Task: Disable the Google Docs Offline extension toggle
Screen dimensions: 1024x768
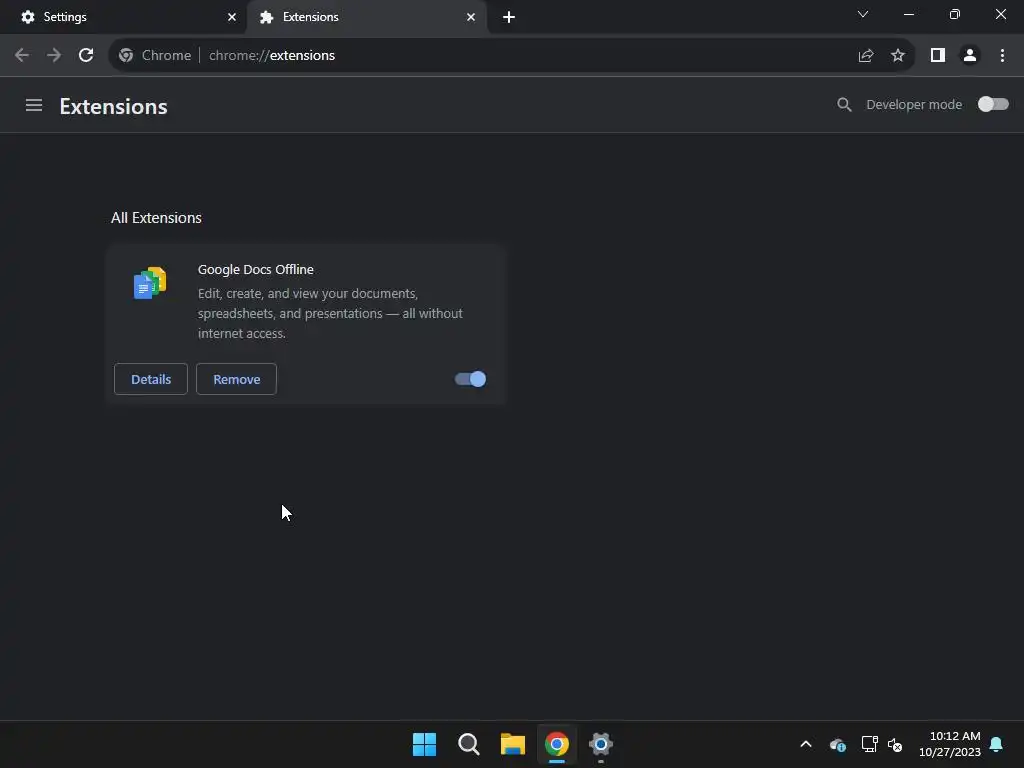Action: [x=470, y=379]
